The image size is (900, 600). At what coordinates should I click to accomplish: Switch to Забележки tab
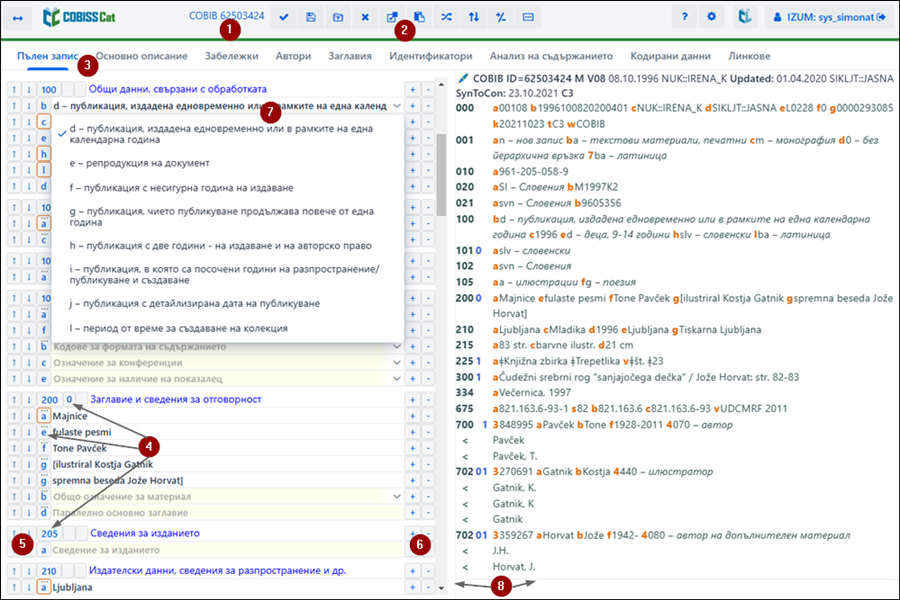pyautogui.click(x=231, y=56)
